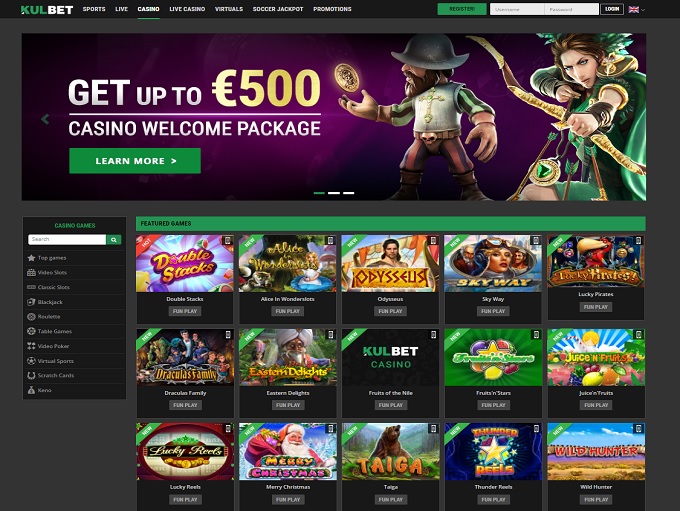
Task: Focus the casino games search field
Action: pyautogui.click(x=67, y=239)
